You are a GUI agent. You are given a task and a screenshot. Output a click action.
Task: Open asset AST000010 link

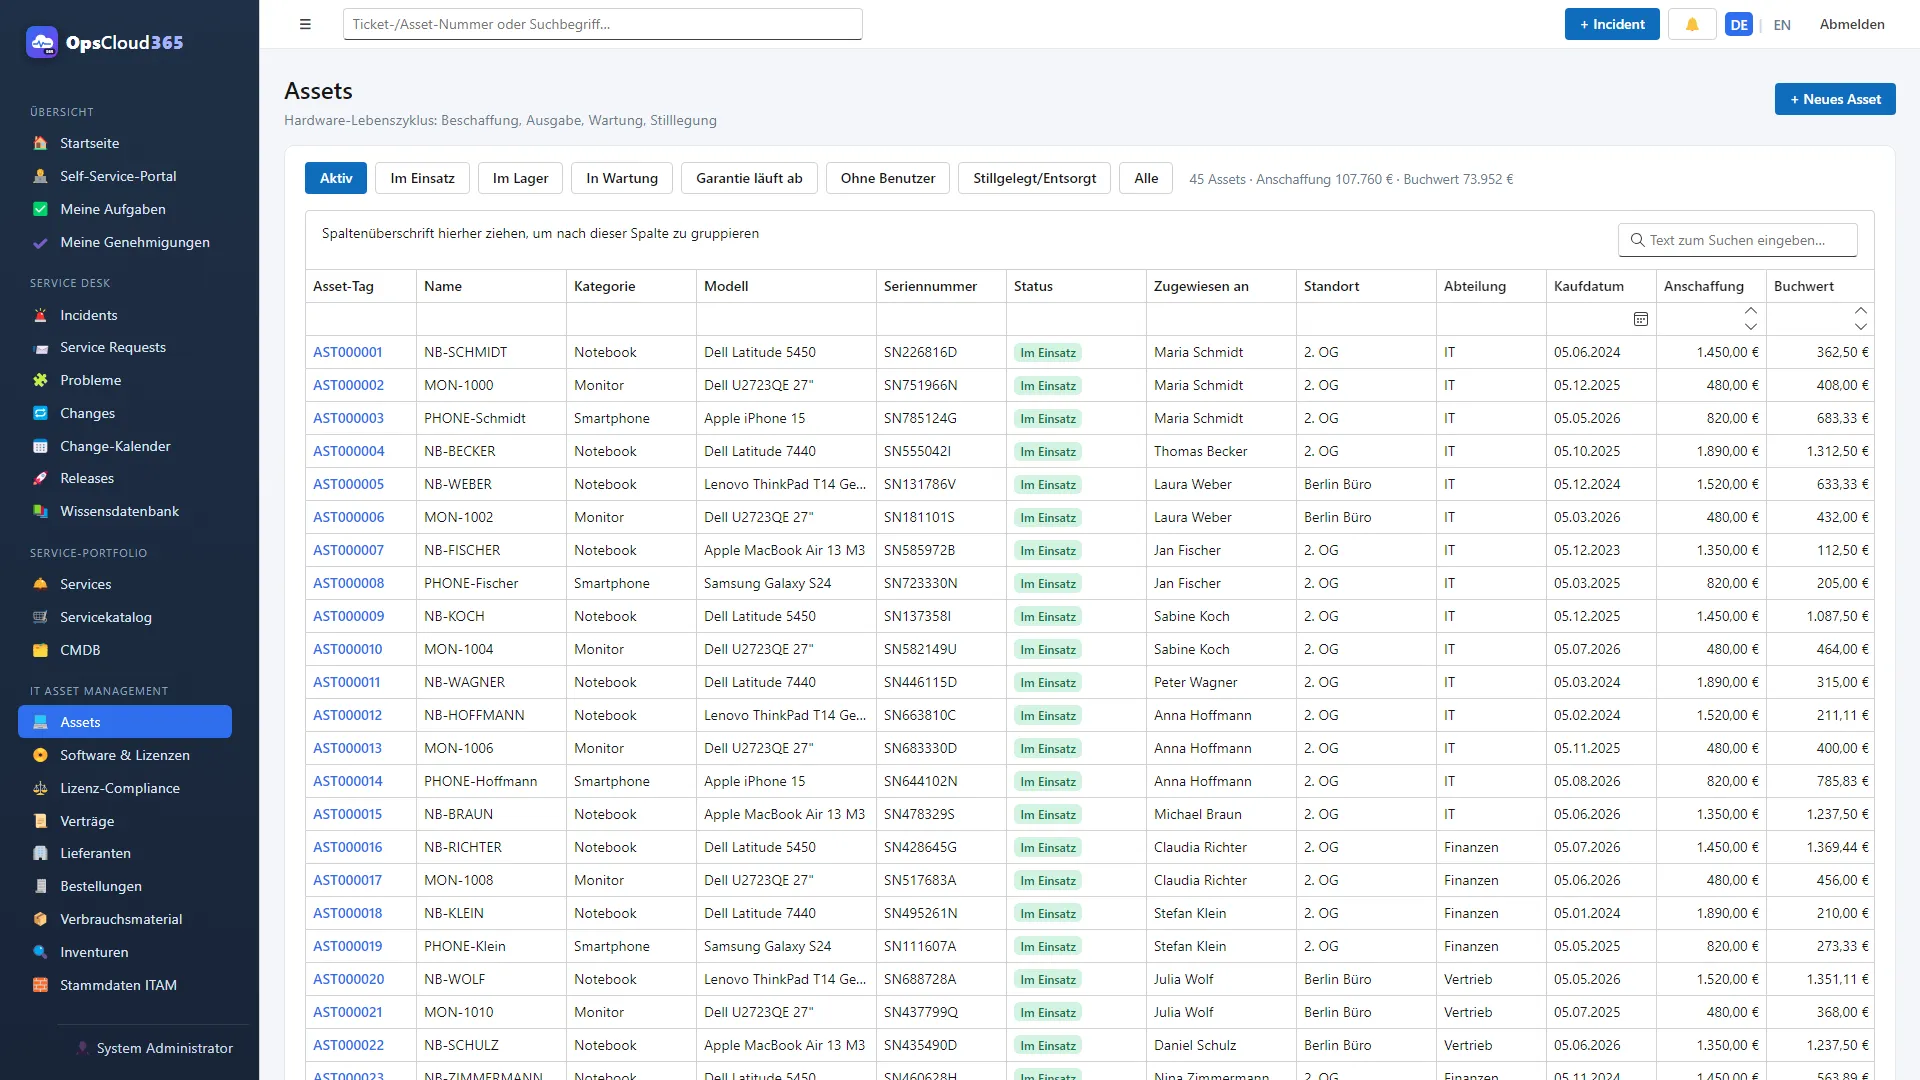tap(347, 649)
